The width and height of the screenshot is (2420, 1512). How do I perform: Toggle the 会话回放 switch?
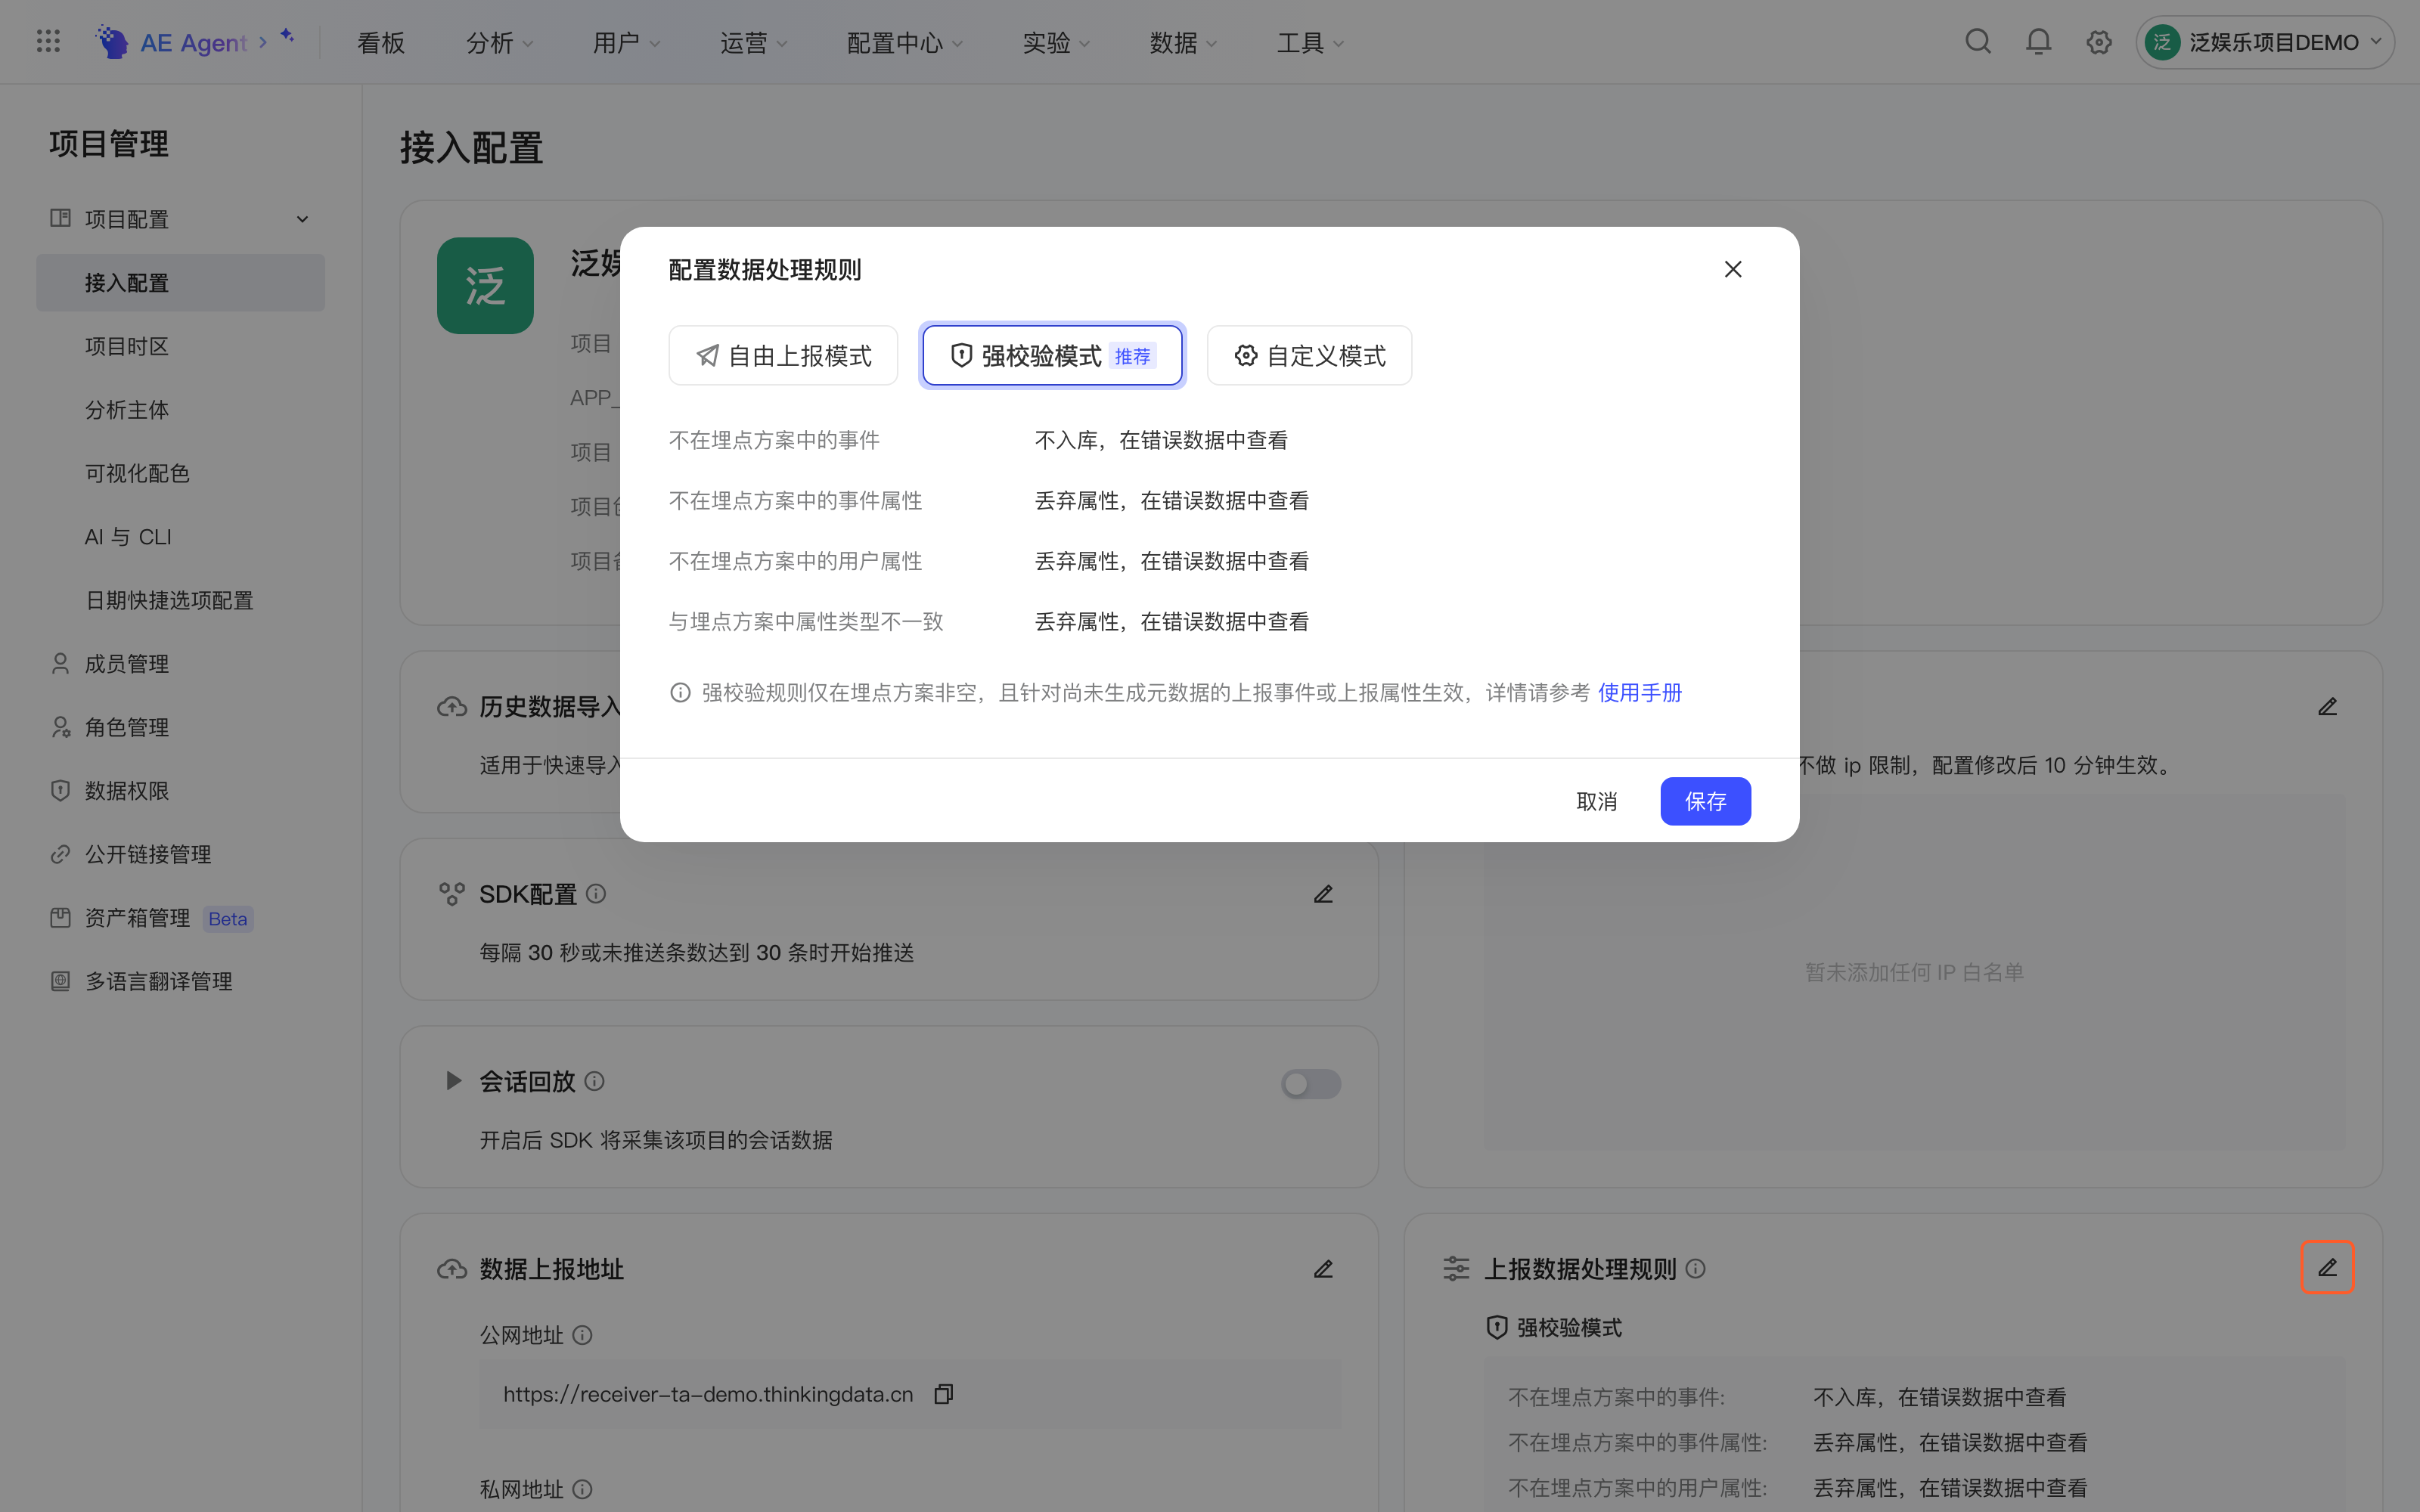point(1310,1084)
